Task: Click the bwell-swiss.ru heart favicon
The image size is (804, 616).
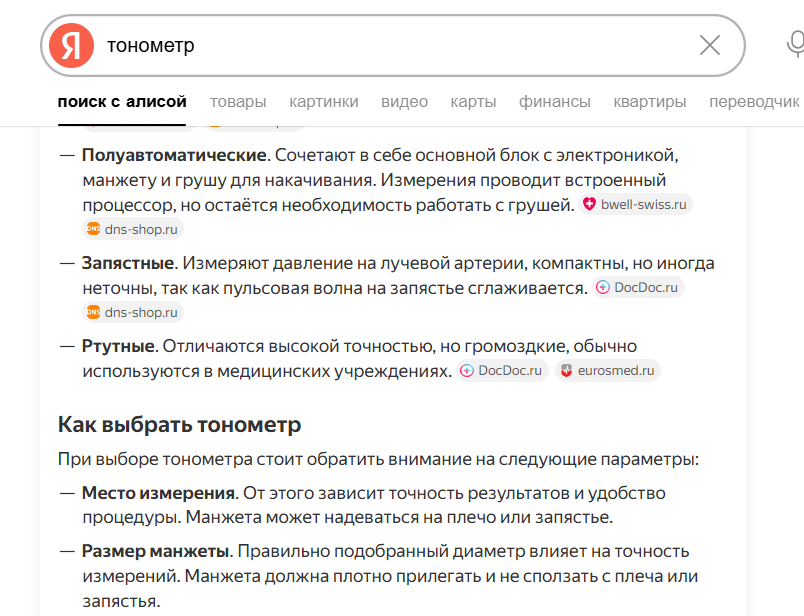Action: coord(589,204)
